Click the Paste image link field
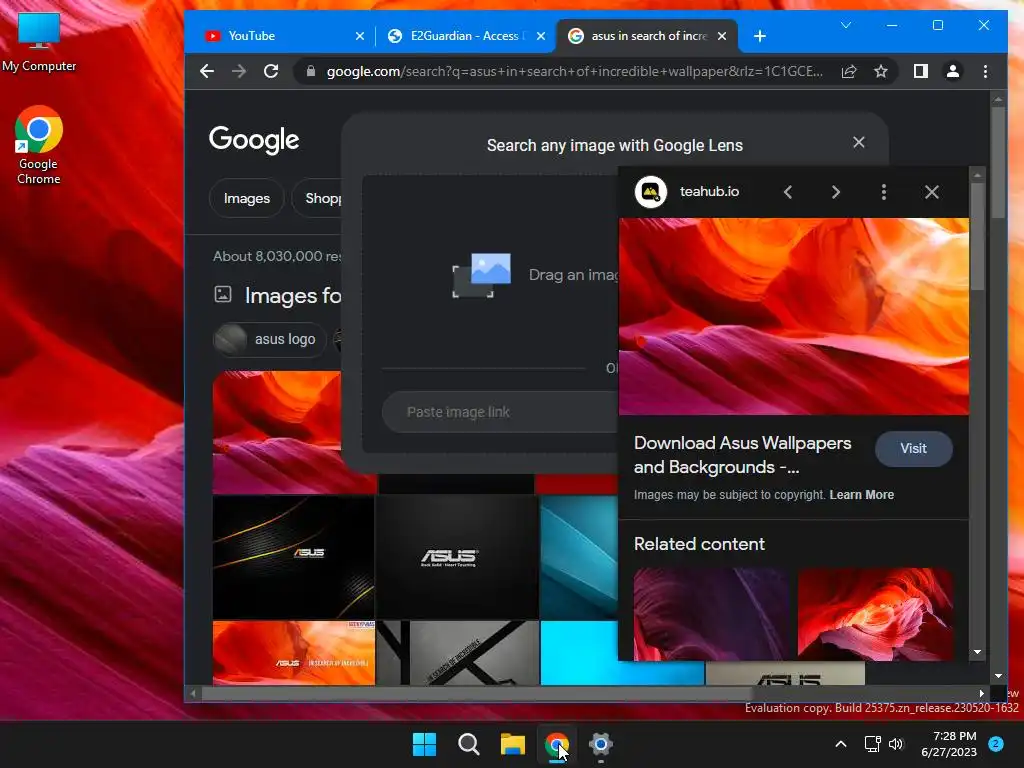1024x768 pixels. [500, 412]
